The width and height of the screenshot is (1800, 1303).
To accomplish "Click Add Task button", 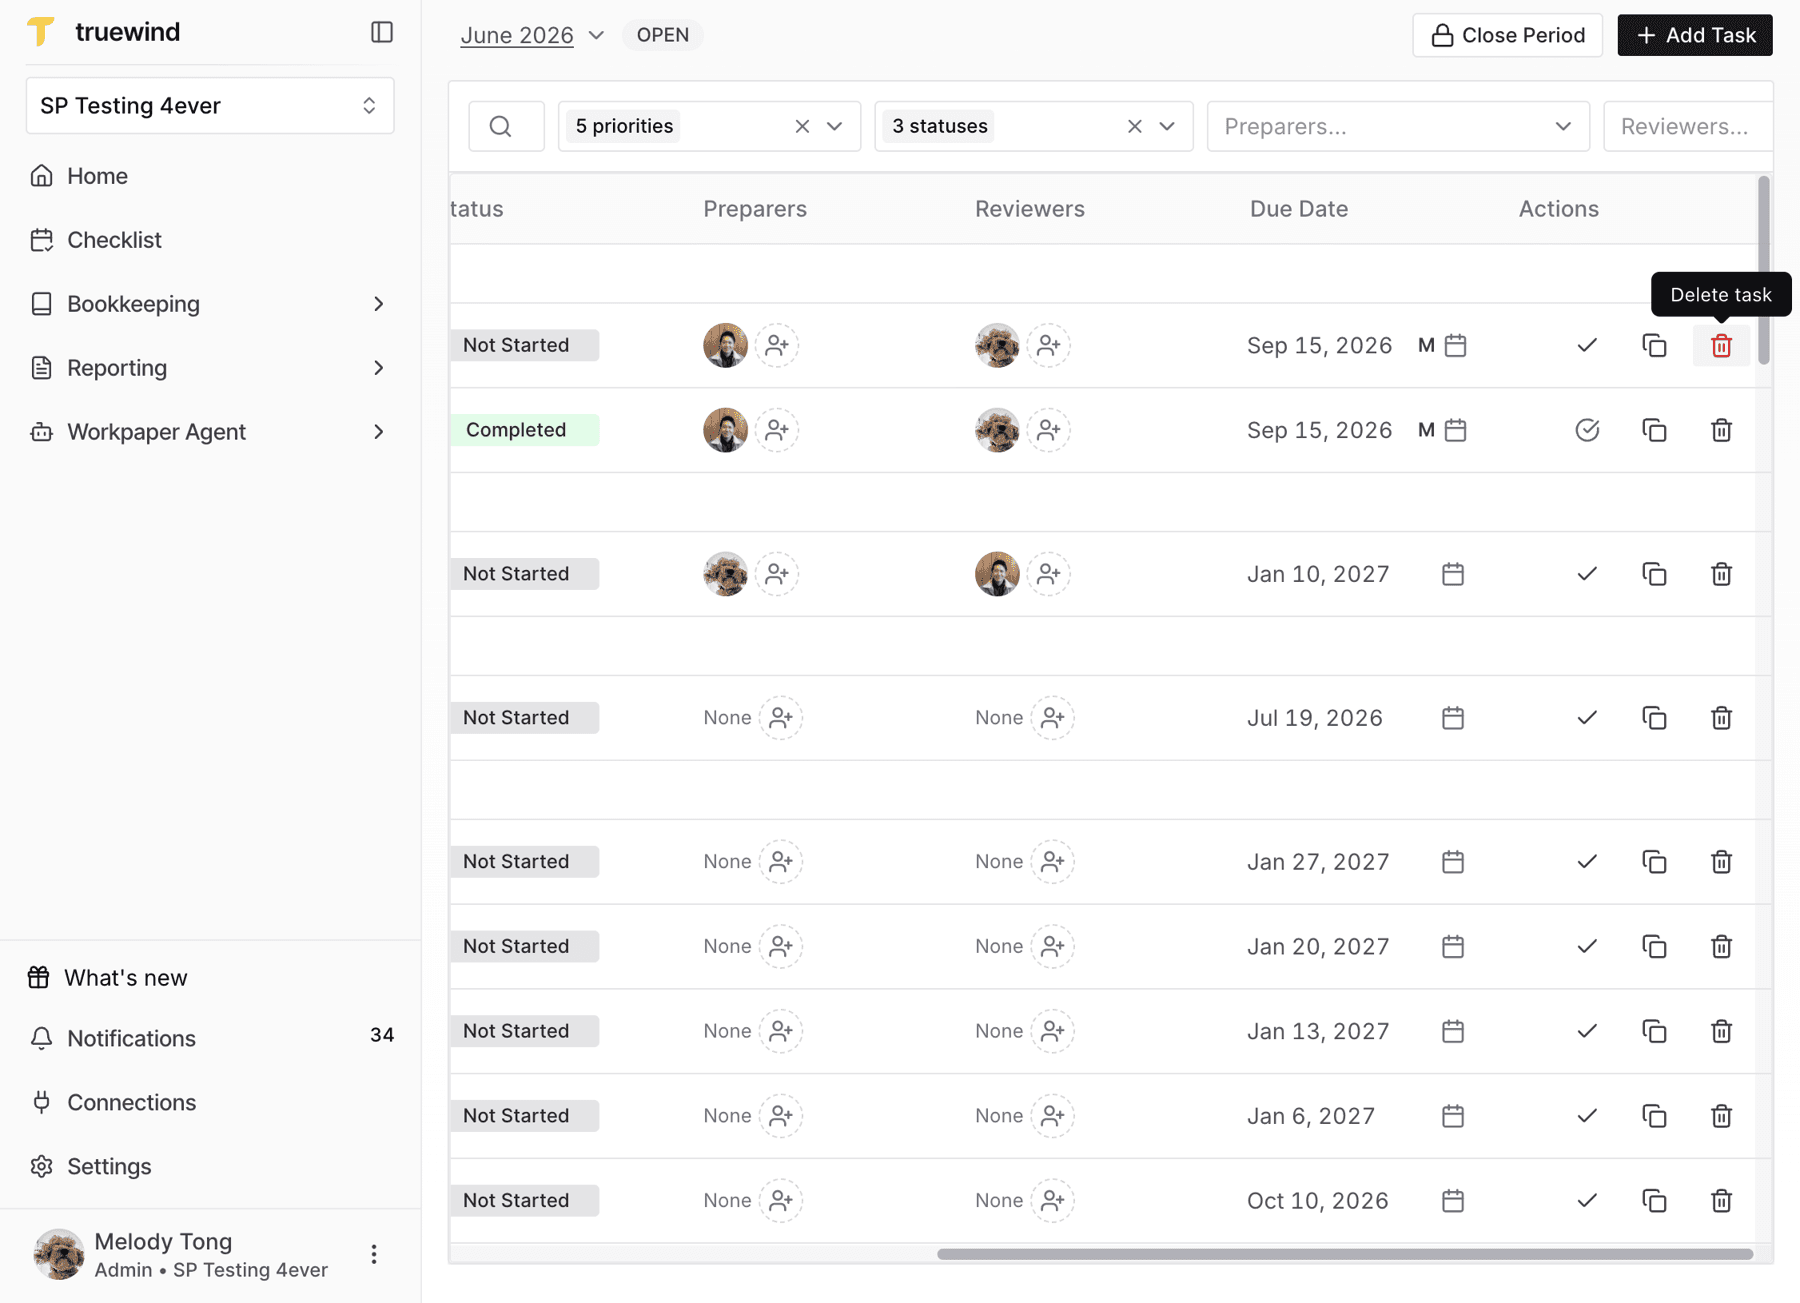I will (1695, 35).
